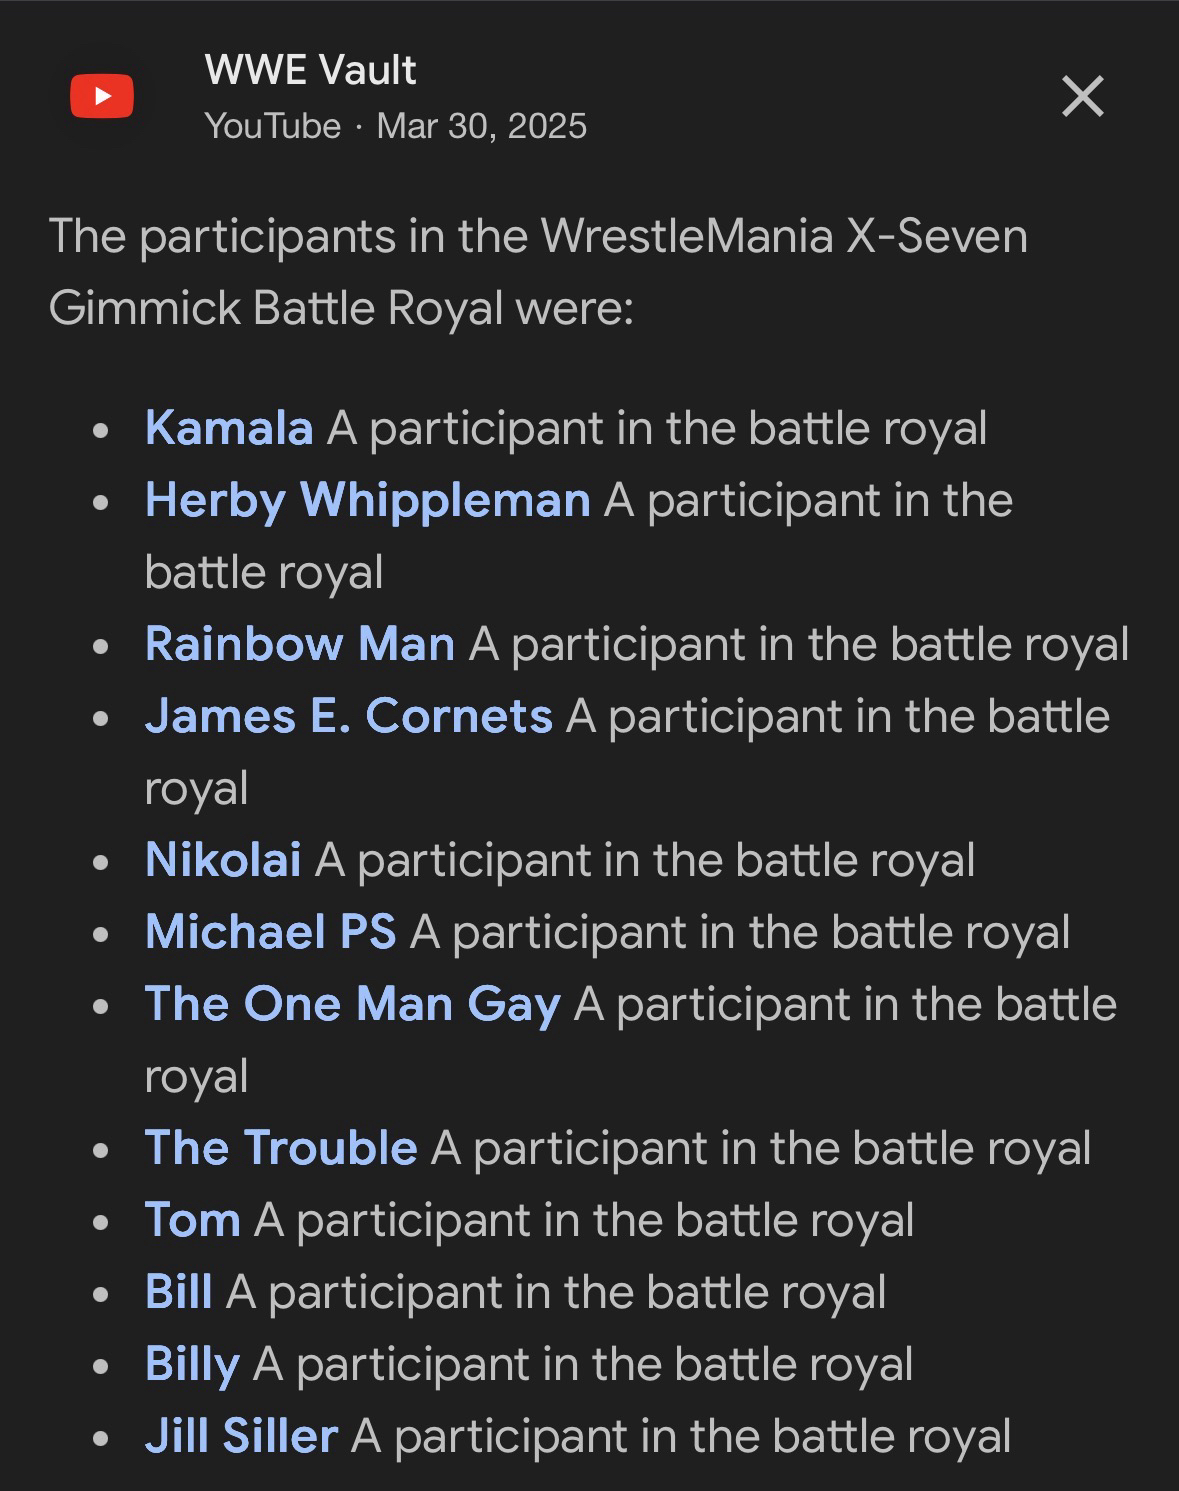This screenshot has height=1491, width=1179.
Task: Click Kamala's 'A participant in the battle royal' text
Action: 657,428
